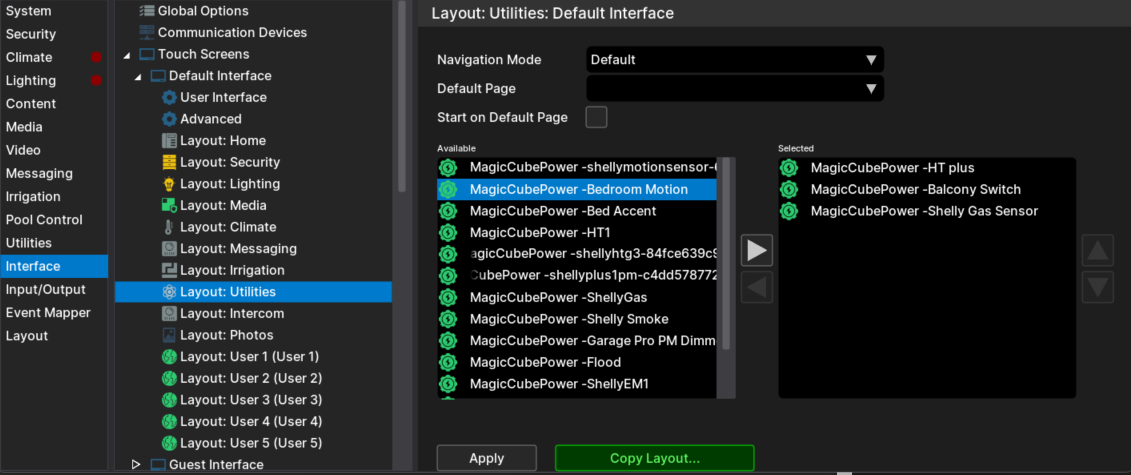The width and height of the screenshot is (1131, 475).
Task: Click the Guest Interface screen icon
Action: pos(157,465)
